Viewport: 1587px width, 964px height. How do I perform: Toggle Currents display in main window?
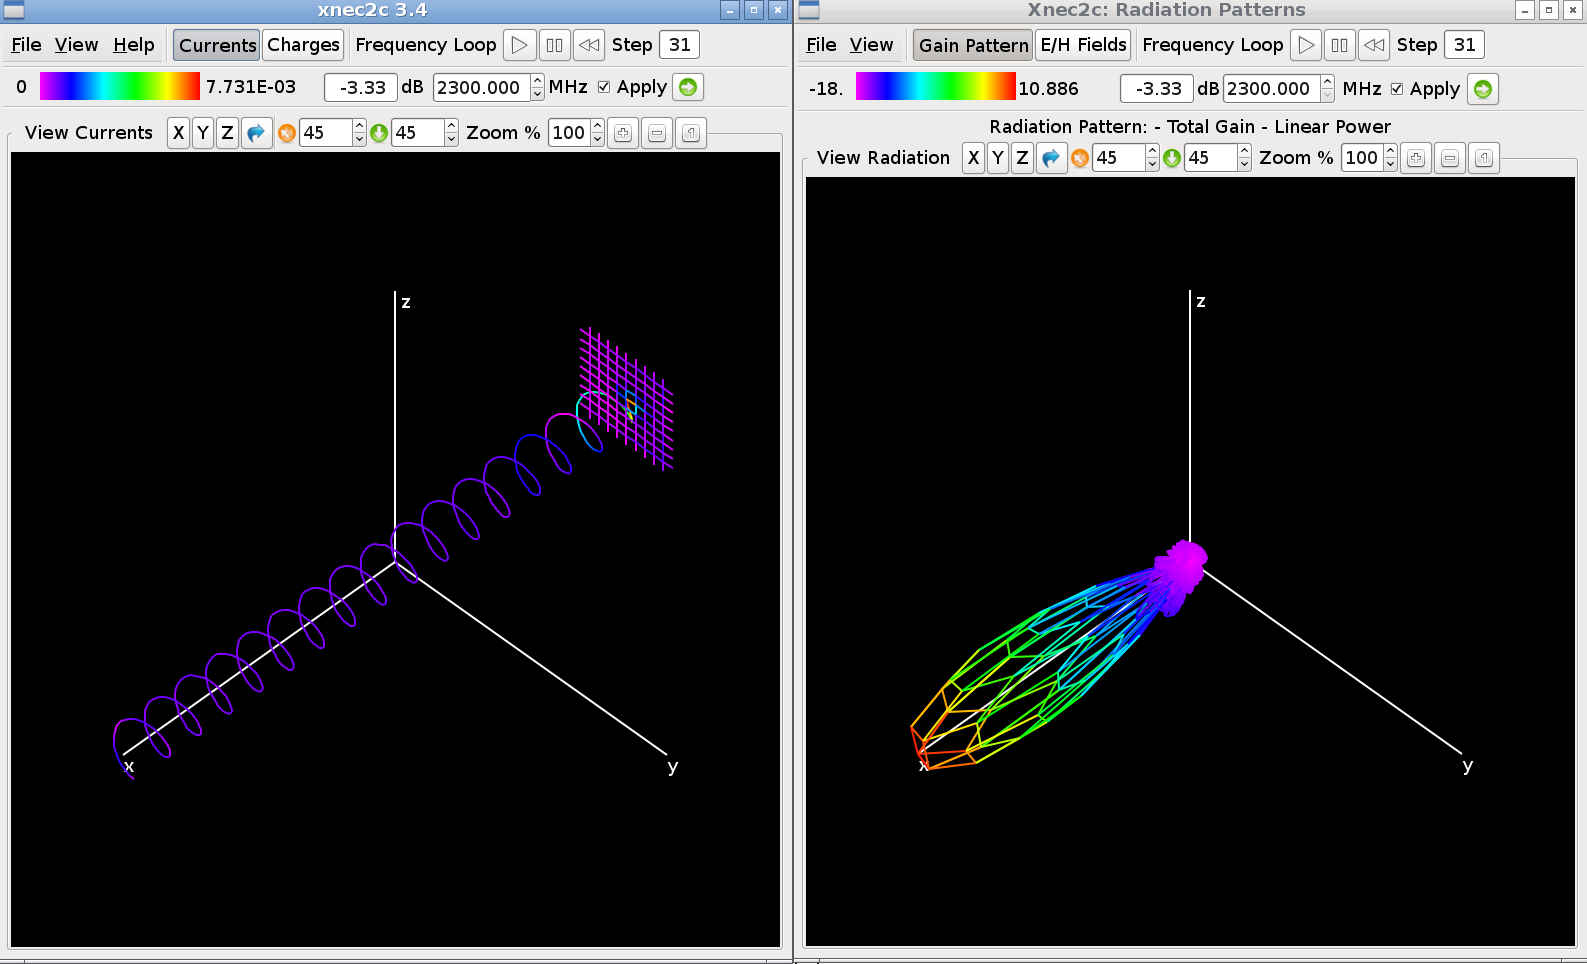[x=217, y=45]
